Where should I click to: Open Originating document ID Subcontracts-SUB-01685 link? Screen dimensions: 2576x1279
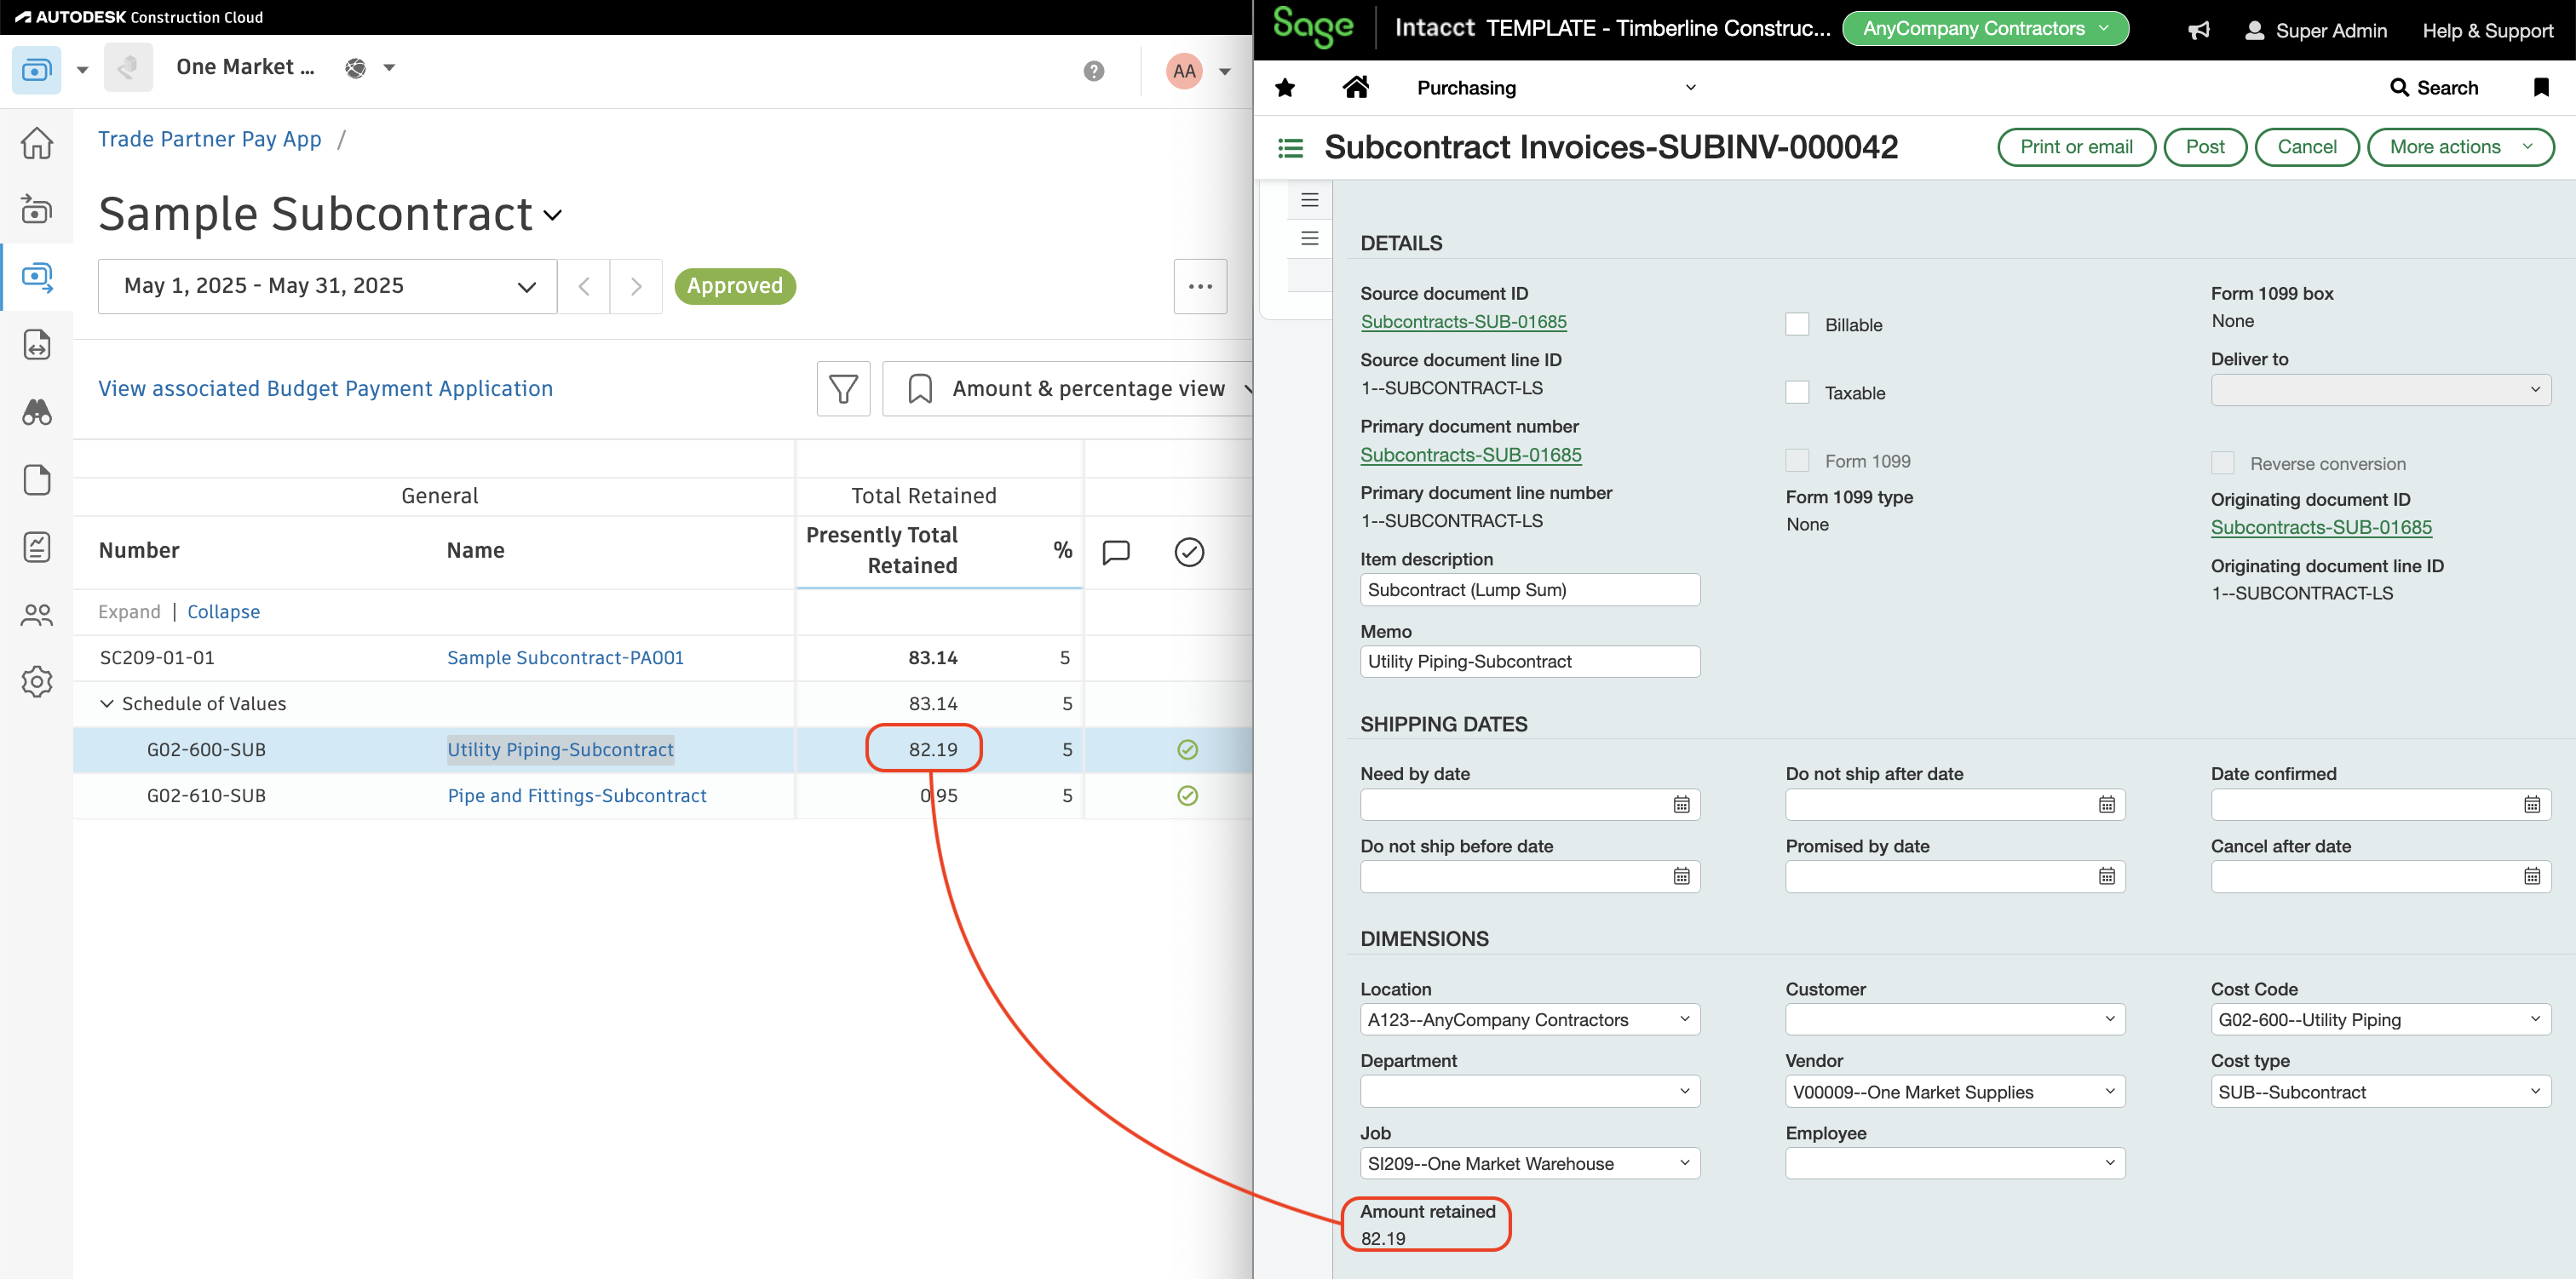coord(2321,527)
